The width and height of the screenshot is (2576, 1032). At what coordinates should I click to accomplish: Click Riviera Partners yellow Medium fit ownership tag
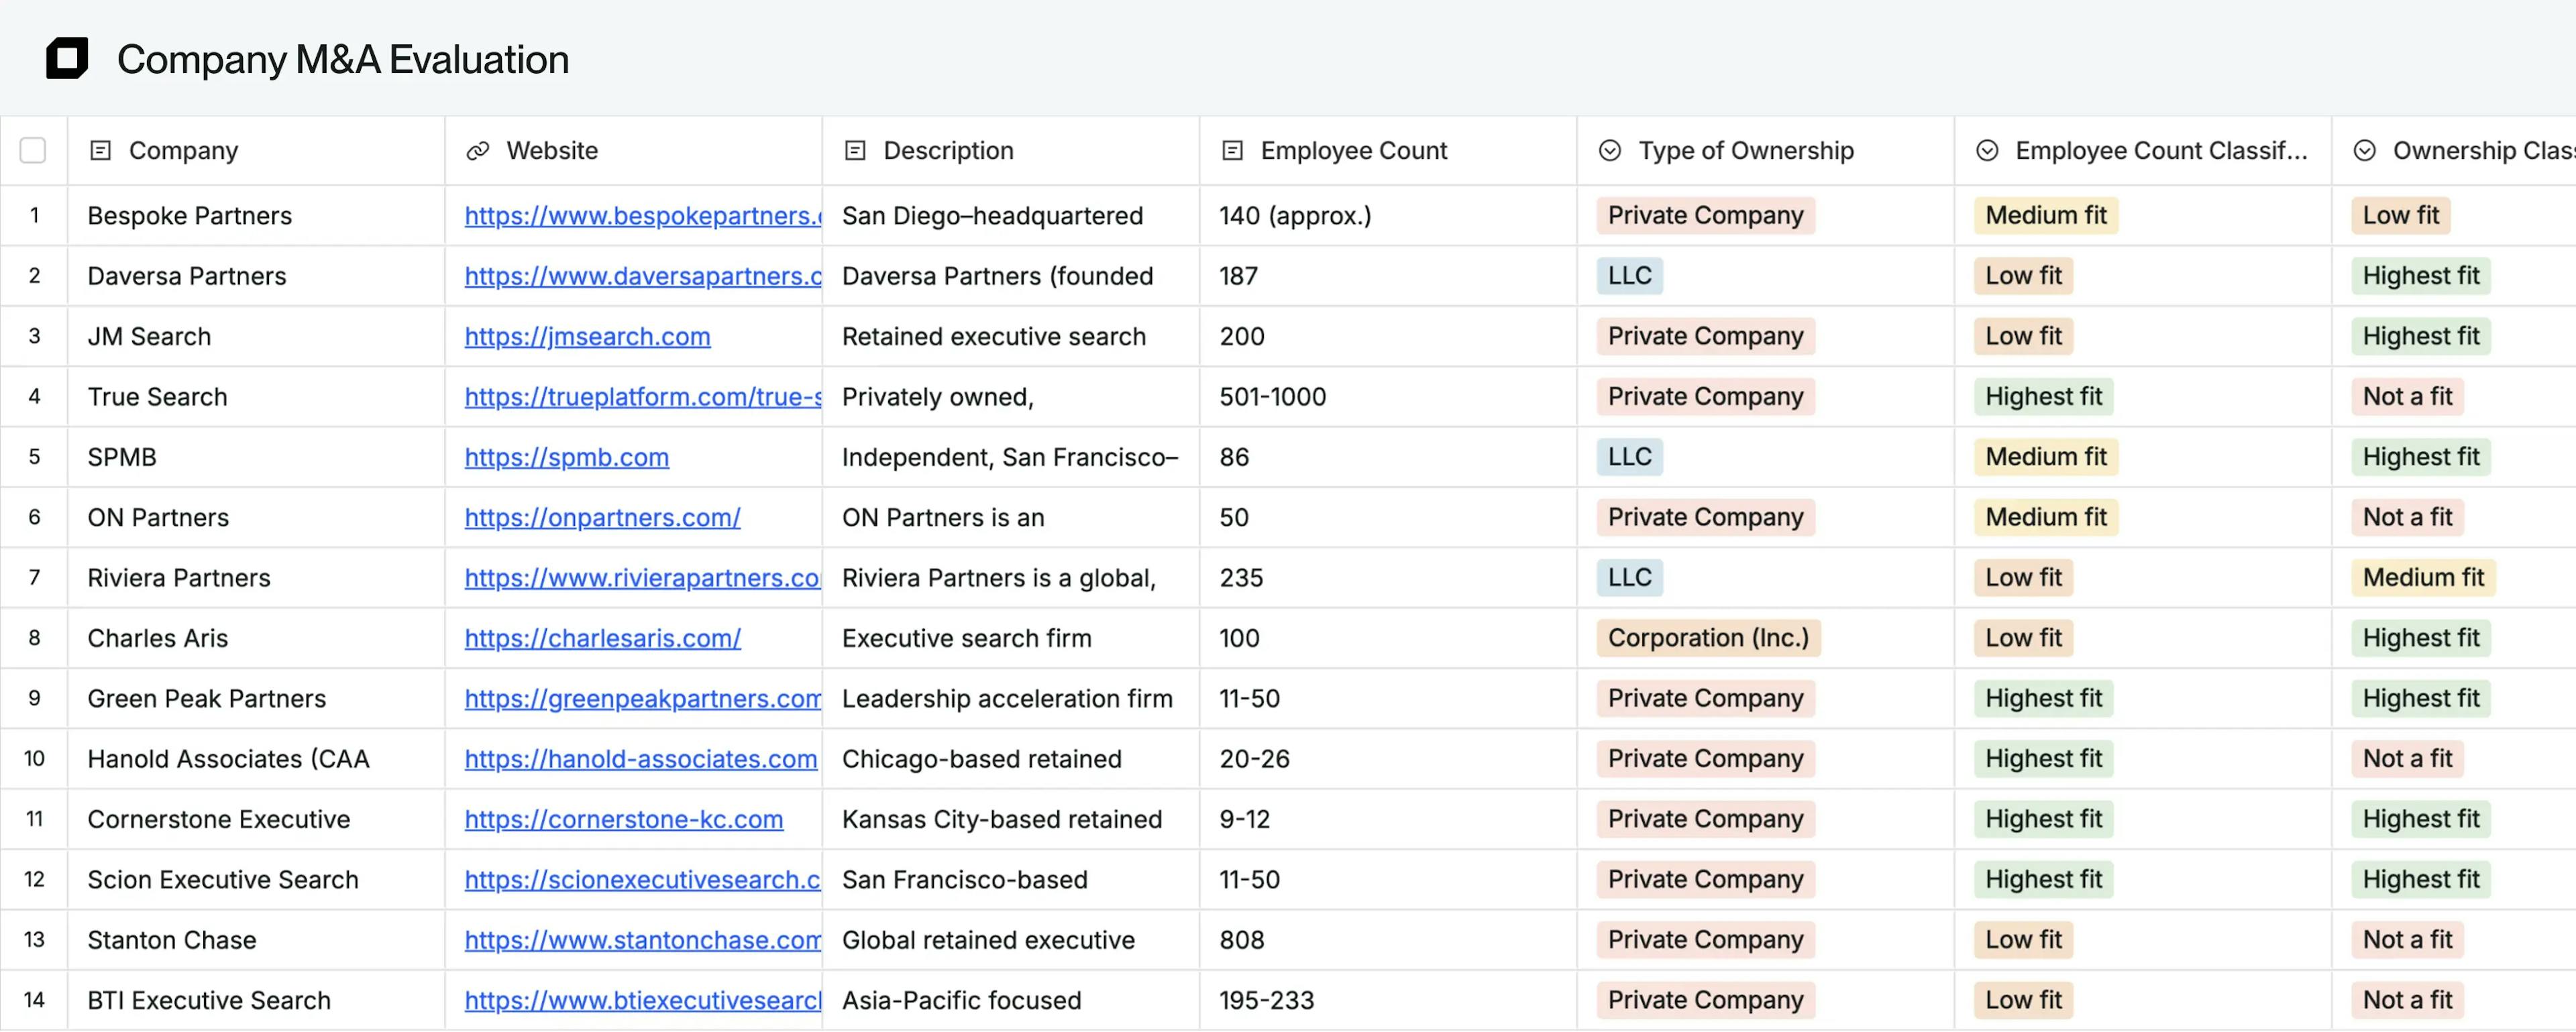point(2422,578)
